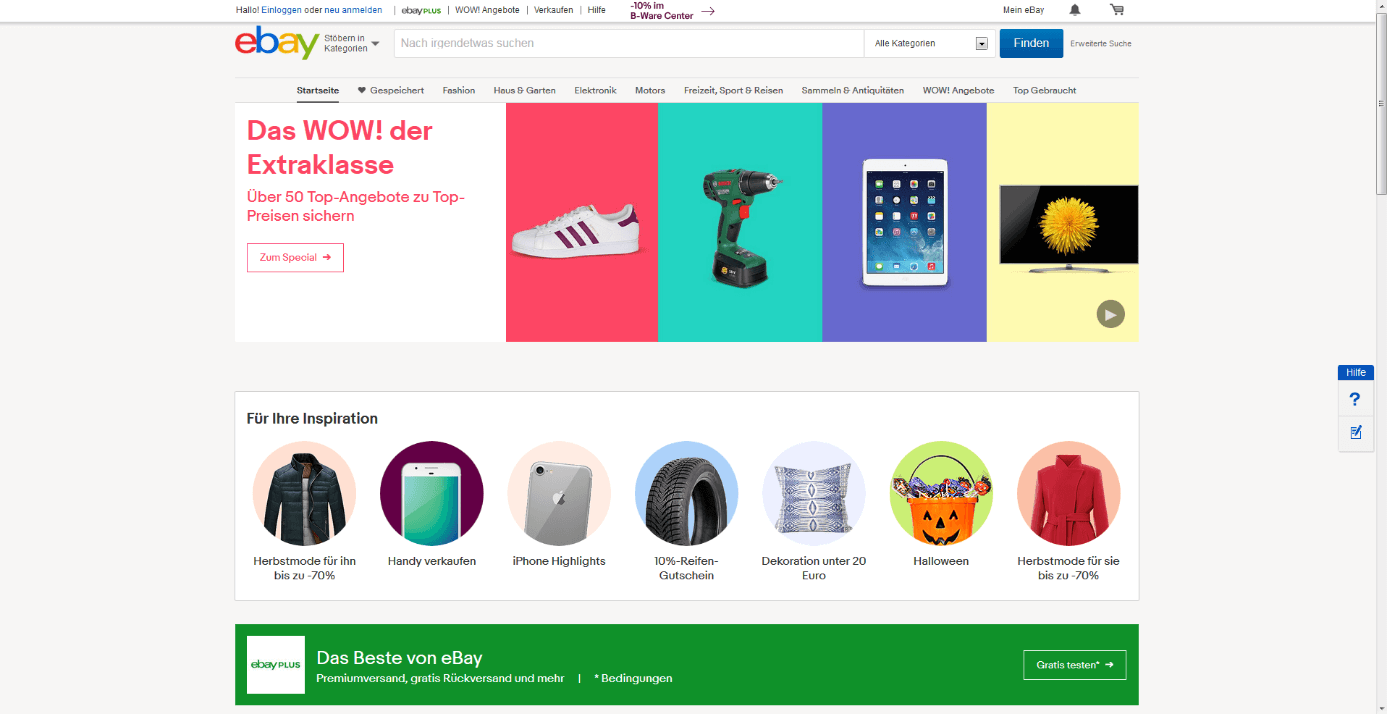Click the Das WOW! der Extraklasse headline

(x=340, y=148)
